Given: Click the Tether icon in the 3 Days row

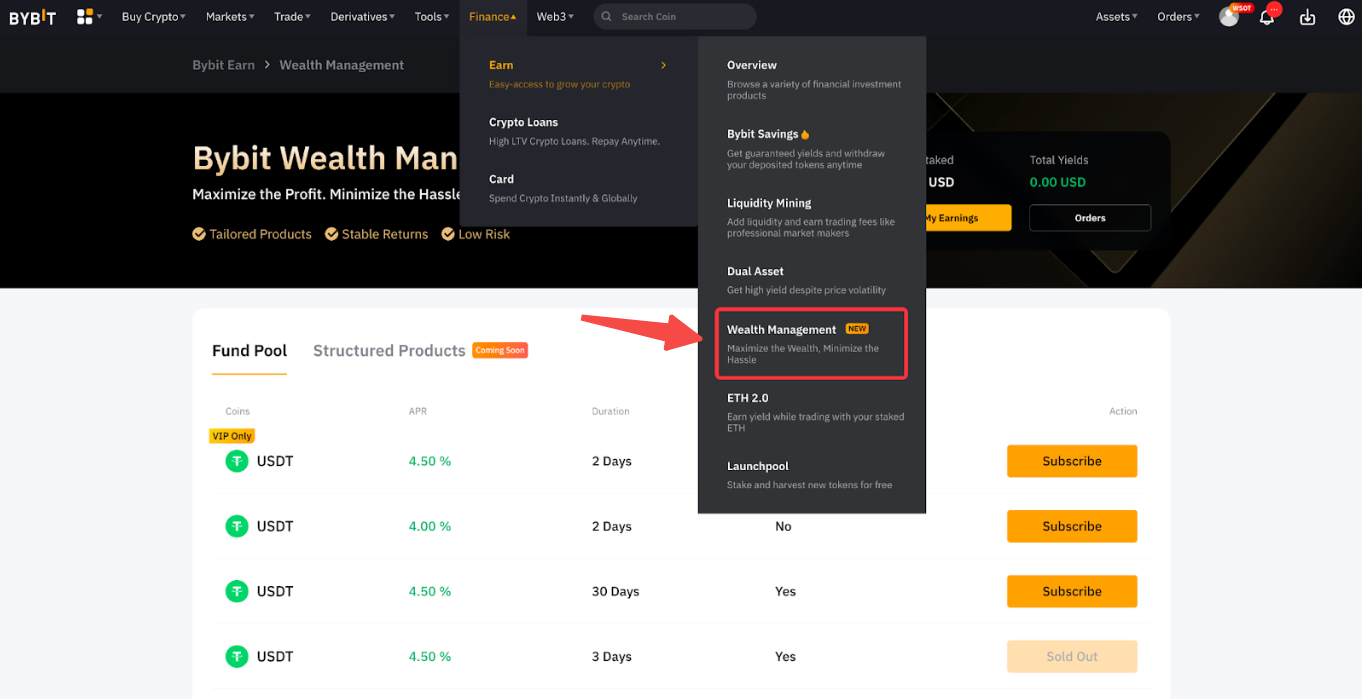Looking at the screenshot, I should pyautogui.click(x=236, y=656).
